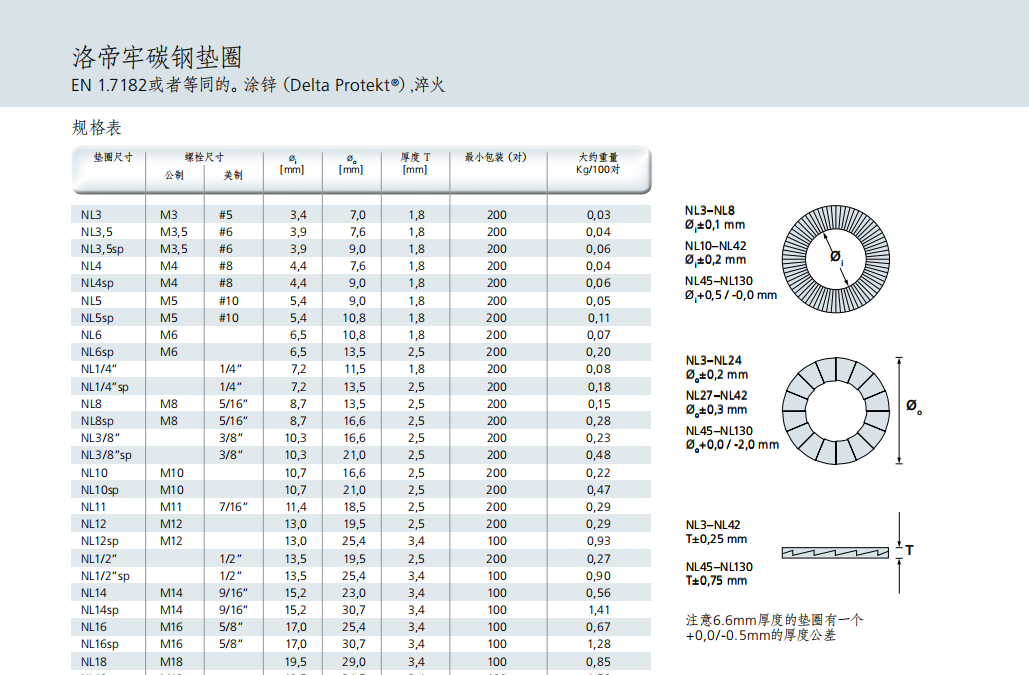Select the 0,90 weight in the NL1/2"sp row
The height and width of the screenshot is (675, 1029).
pyautogui.click(x=598, y=576)
